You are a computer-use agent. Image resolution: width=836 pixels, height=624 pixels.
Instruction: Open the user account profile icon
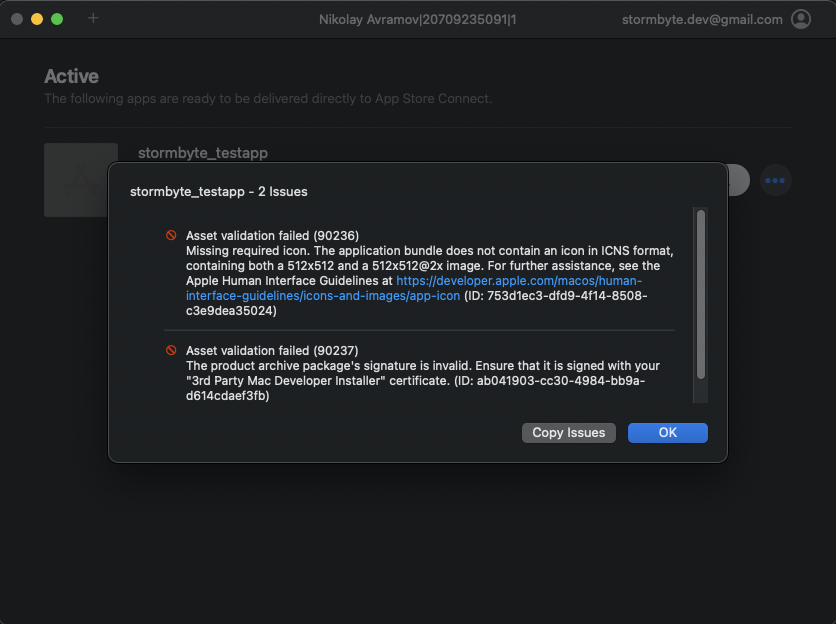tap(801, 19)
